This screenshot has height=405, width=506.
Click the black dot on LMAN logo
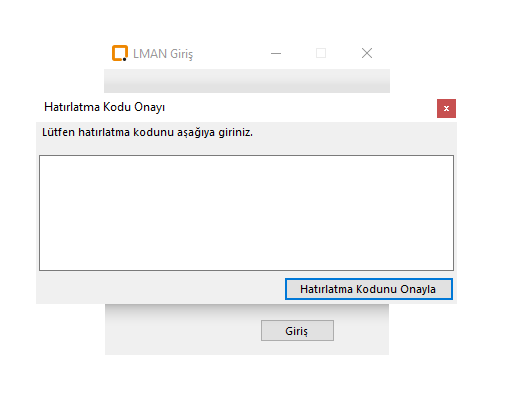pos(124,59)
